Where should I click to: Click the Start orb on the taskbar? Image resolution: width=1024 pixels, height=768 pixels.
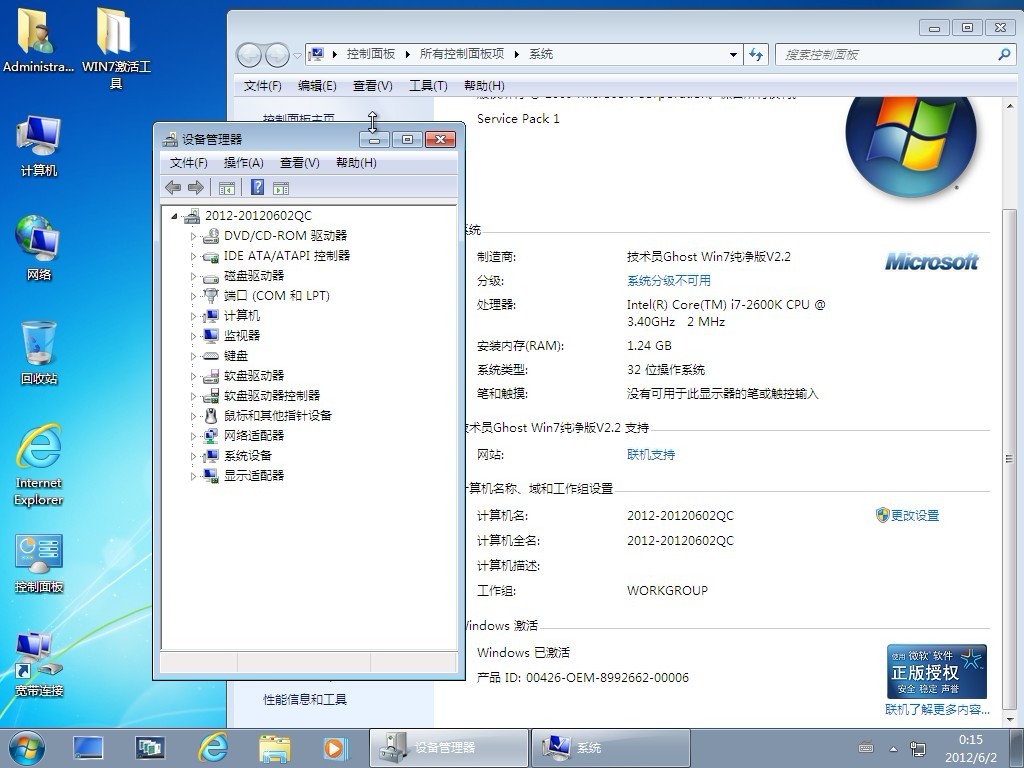pos(27,748)
